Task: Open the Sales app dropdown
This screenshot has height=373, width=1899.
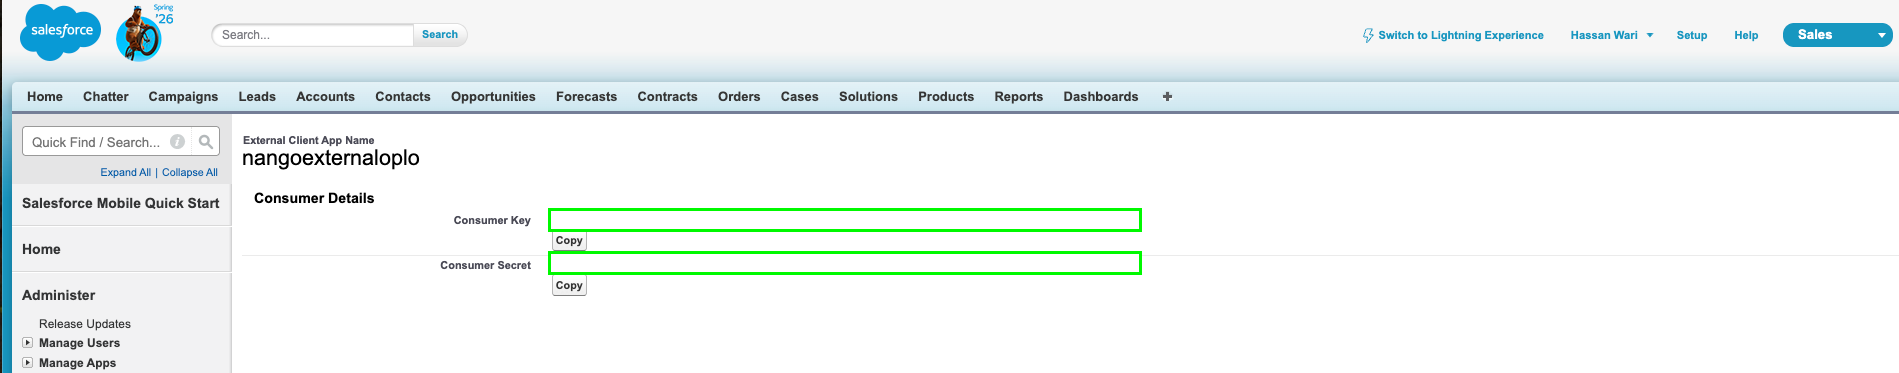Action: 1837,35
